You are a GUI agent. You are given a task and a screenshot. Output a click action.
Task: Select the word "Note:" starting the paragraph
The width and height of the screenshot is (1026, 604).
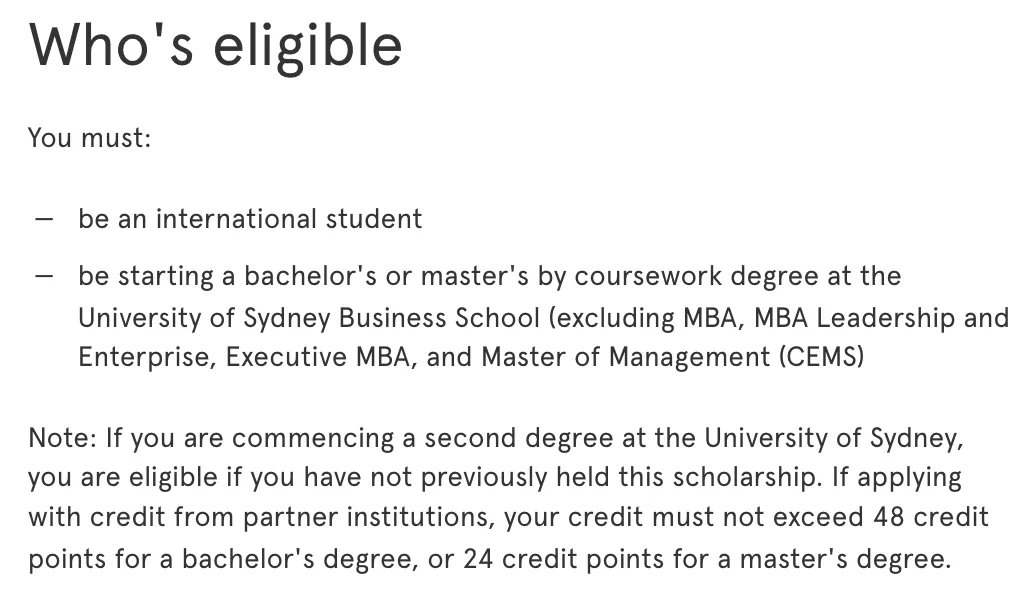point(63,438)
